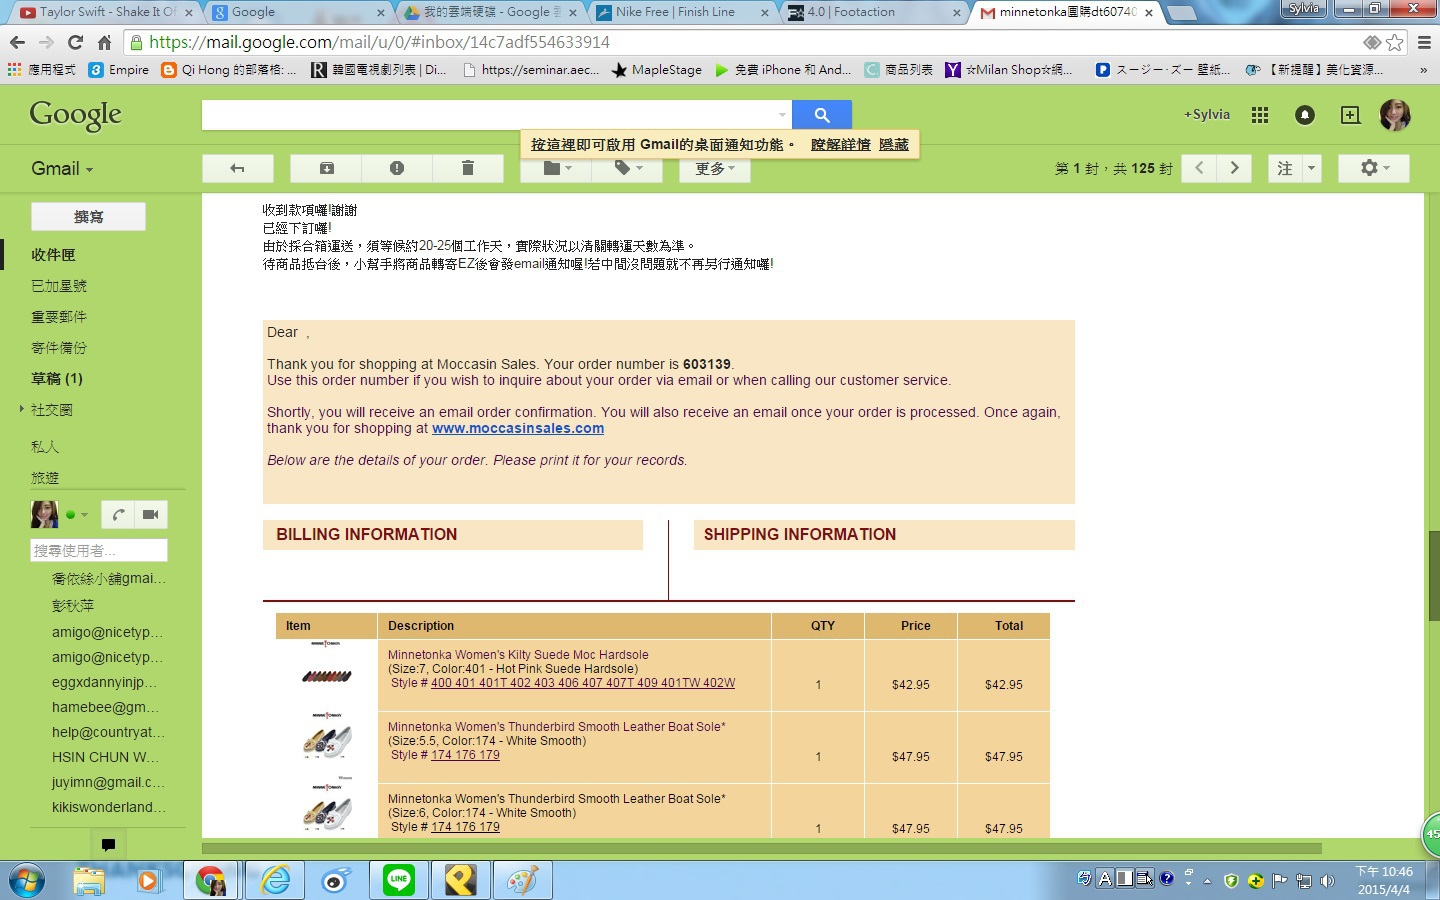This screenshot has height=900, width=1440.
Task: Open the Google apps grid icon
Action: pos(1260,115)
